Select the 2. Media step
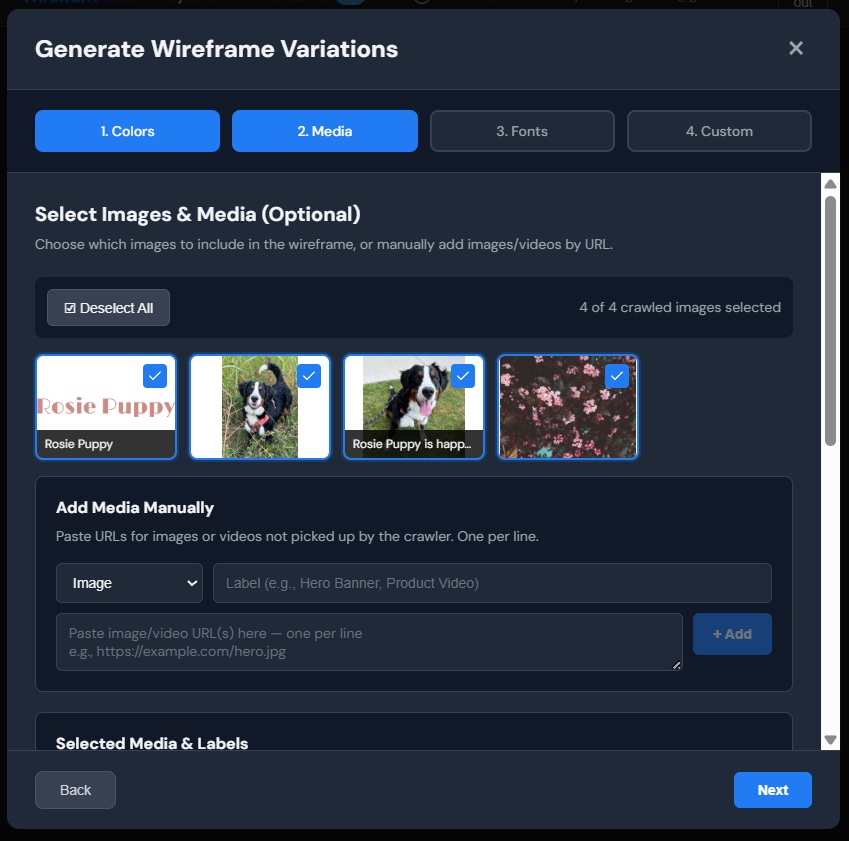 324,130
